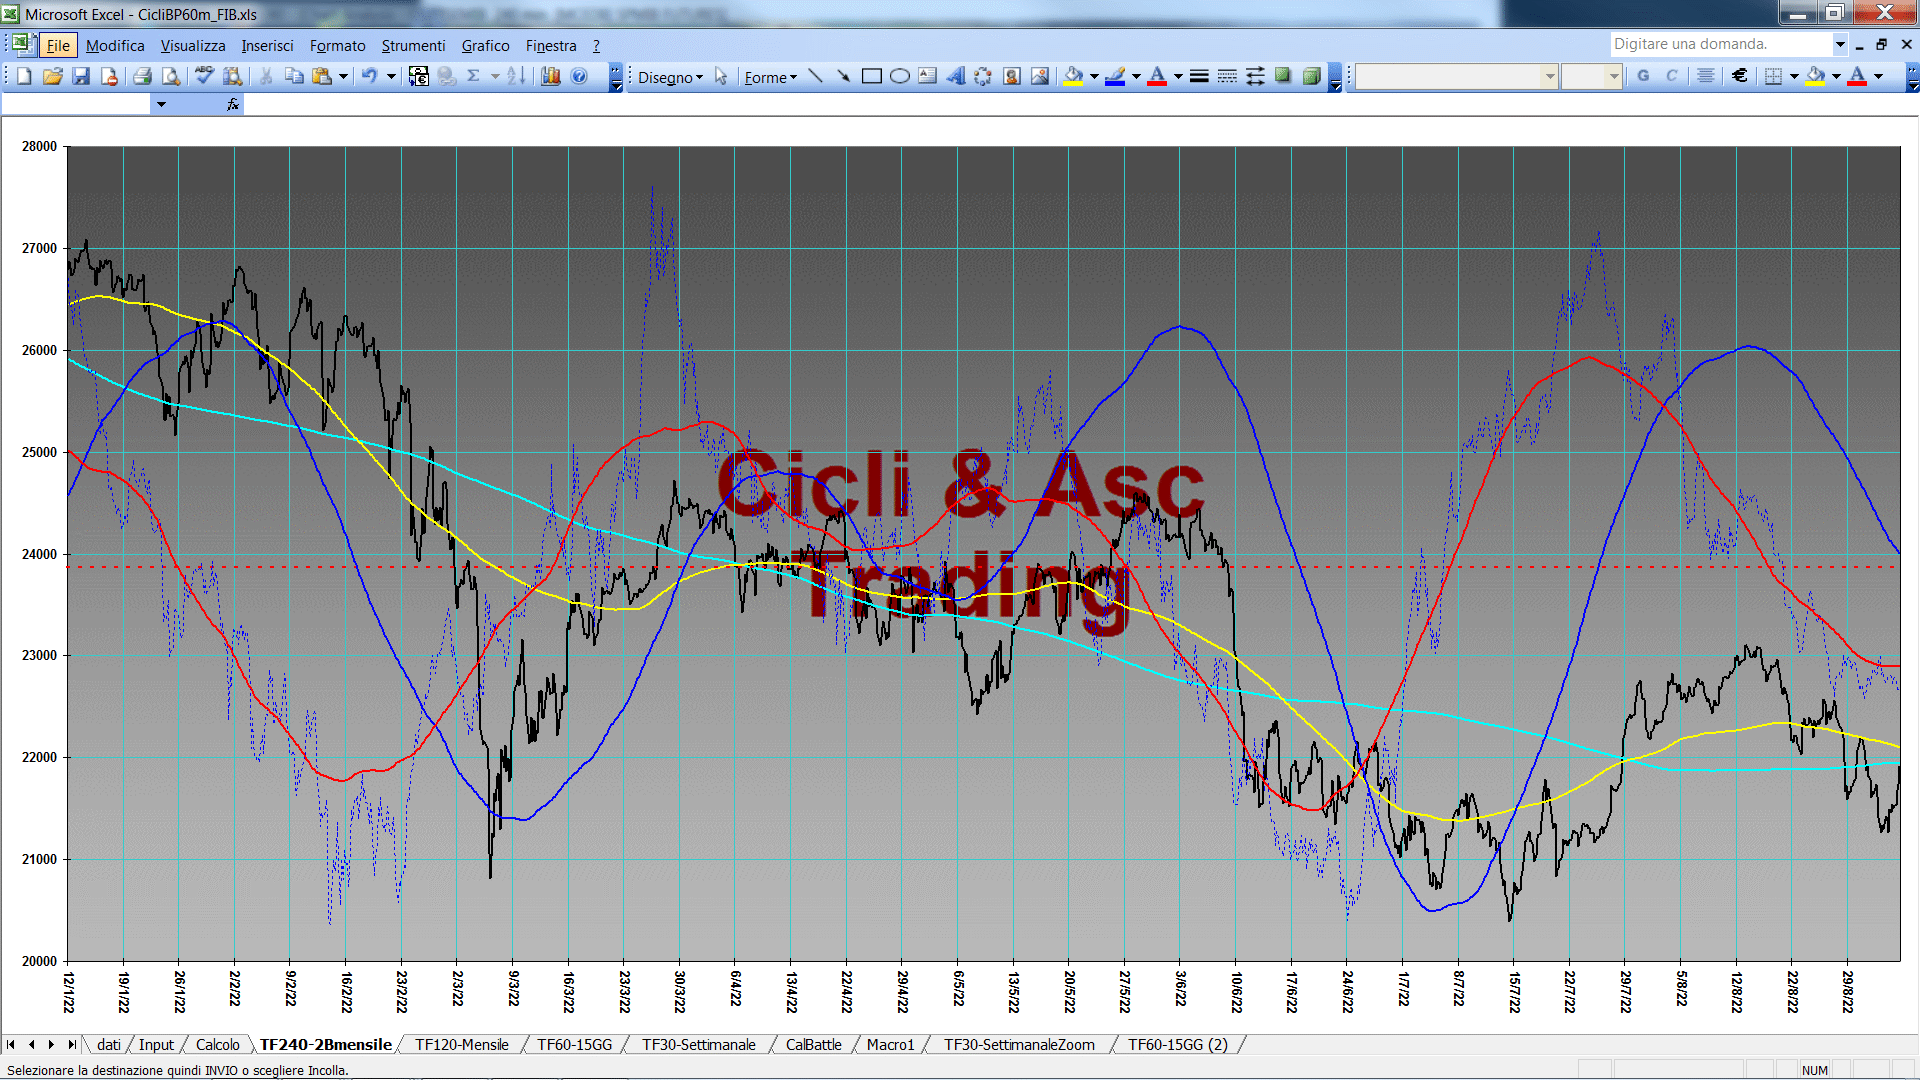Click the Euro currency style icon
The height and width of the screenshot is (1080, 1920).
pyautogui.click(x=1739, y=76)
